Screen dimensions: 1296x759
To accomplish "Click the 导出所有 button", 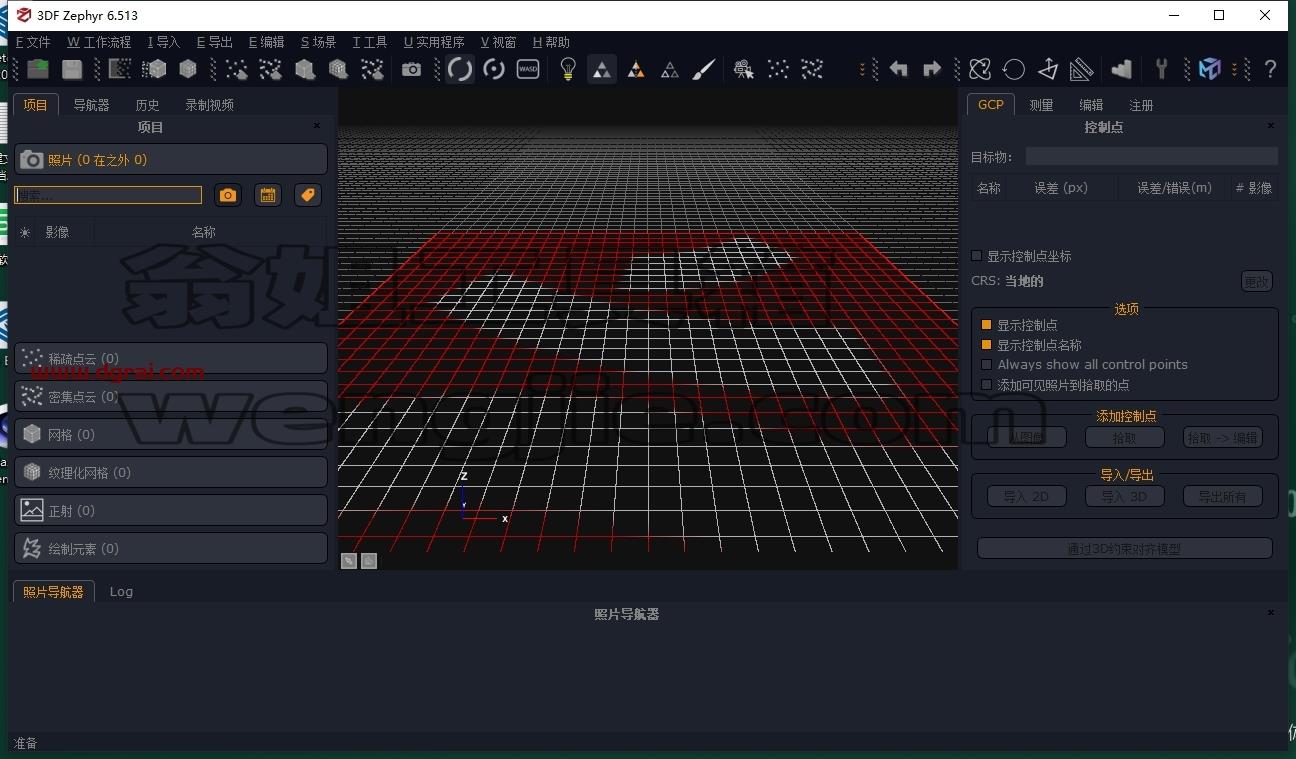I will [1222, 496].
